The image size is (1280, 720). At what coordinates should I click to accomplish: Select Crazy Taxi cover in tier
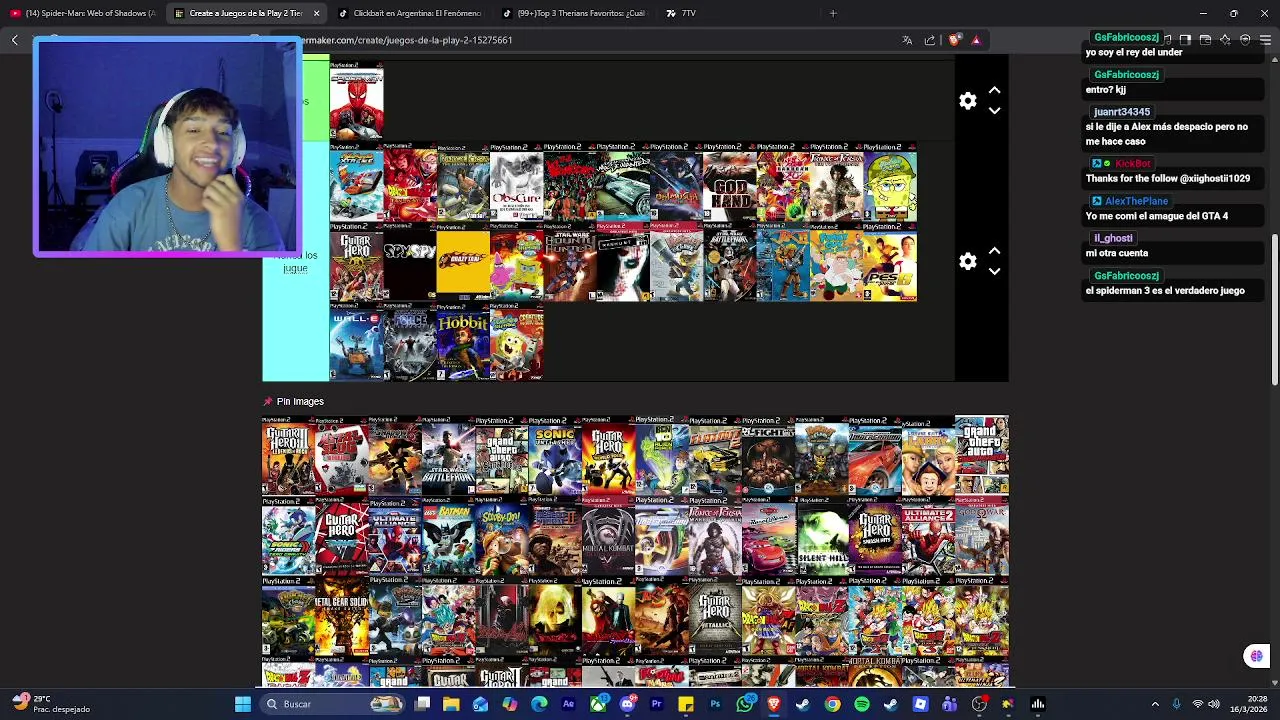point(463,262)
